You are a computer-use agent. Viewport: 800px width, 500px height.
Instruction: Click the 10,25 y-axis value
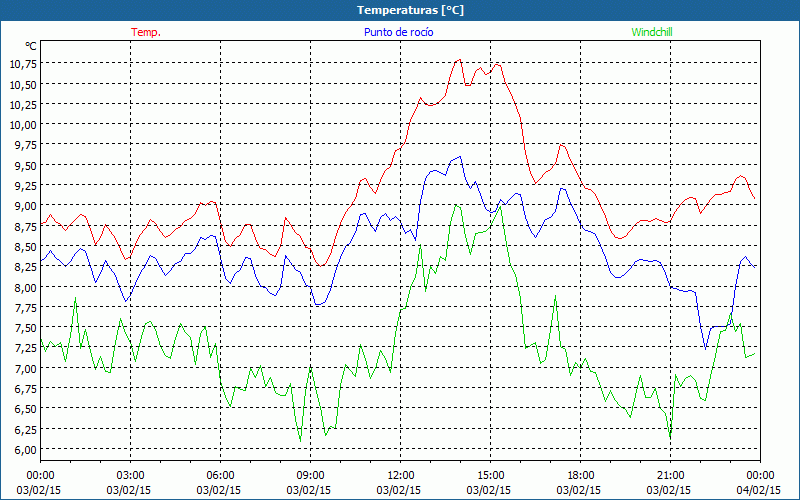click(x=22, y=105)
